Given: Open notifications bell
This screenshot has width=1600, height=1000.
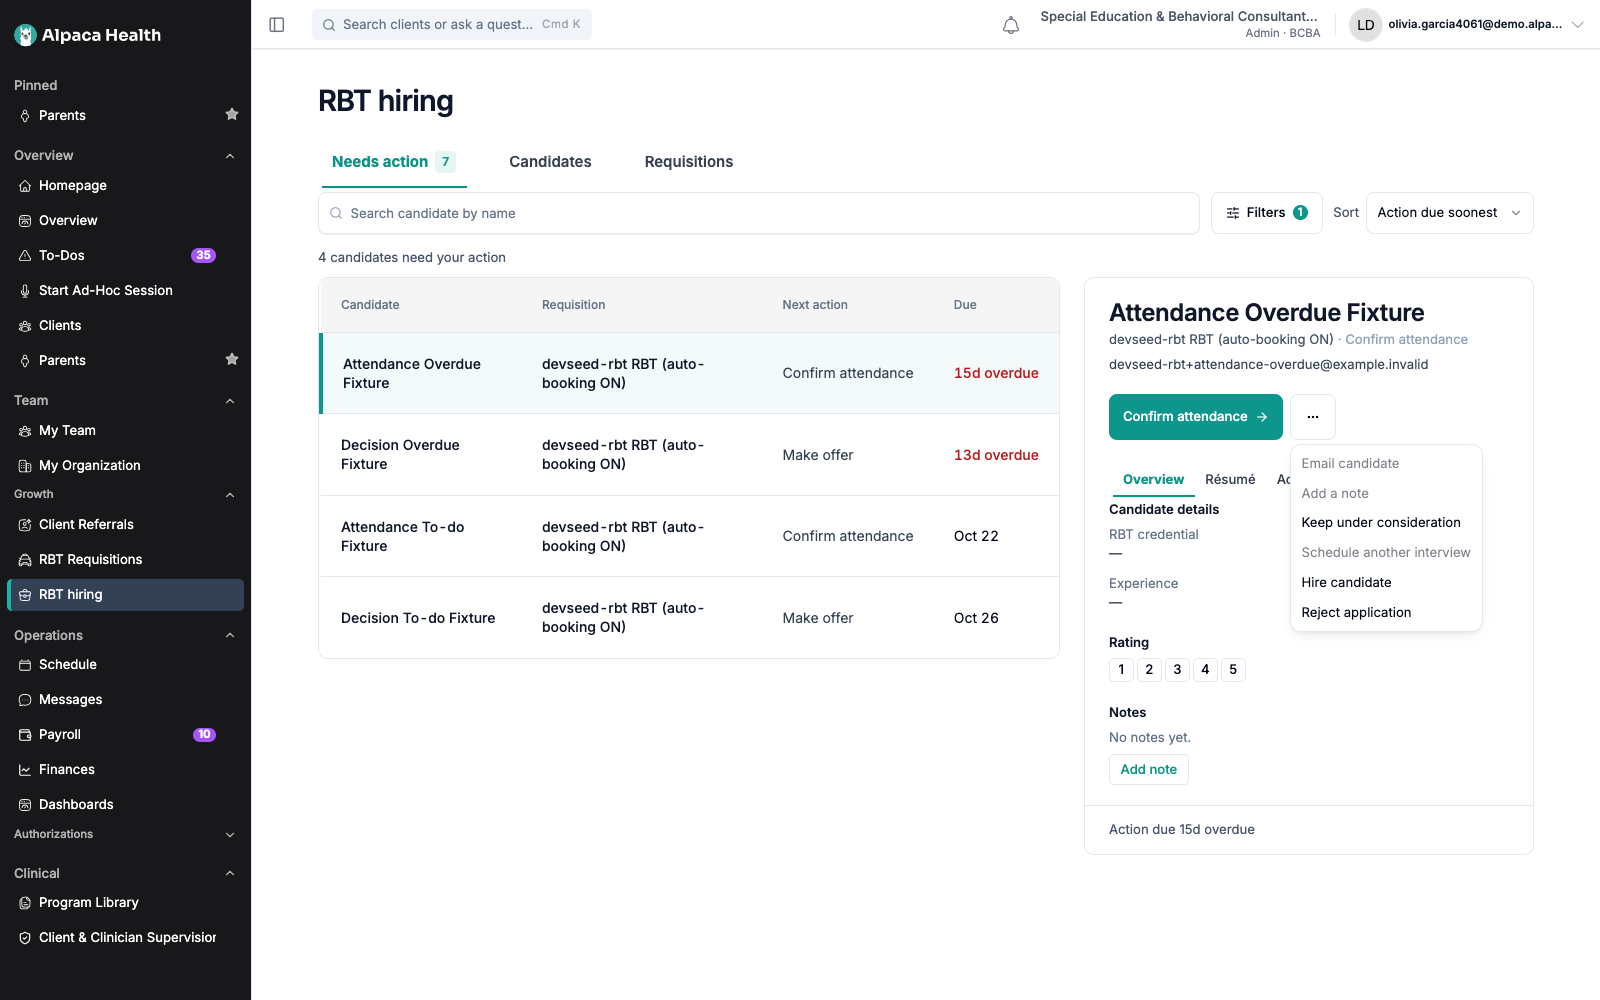Looking at the screenshot, I should [1011, 25].
